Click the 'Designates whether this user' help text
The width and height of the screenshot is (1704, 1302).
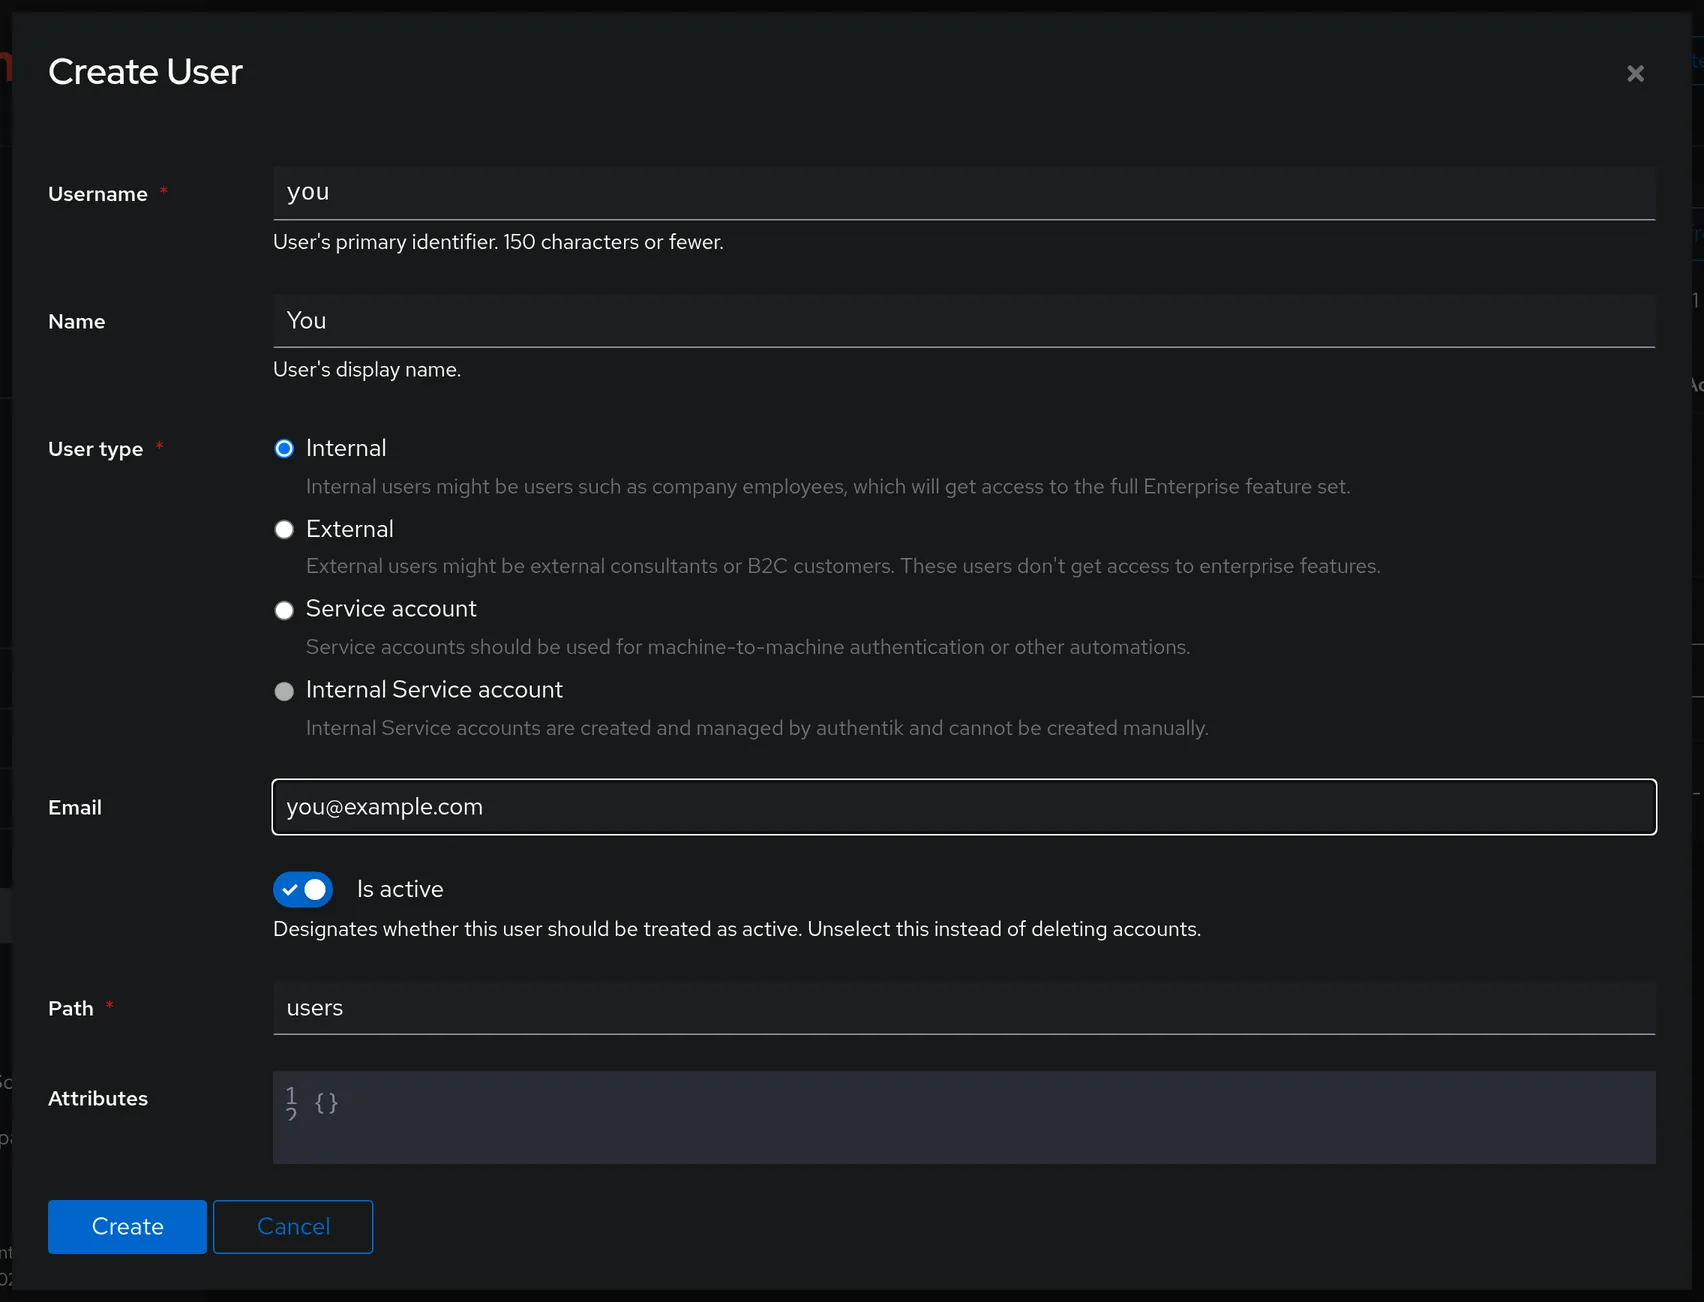[737, 929]
